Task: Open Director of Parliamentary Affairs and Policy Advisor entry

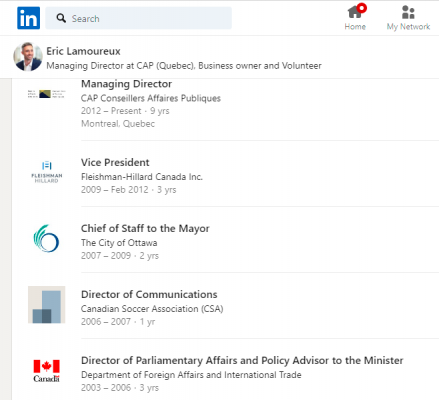Action: (242, 360)
